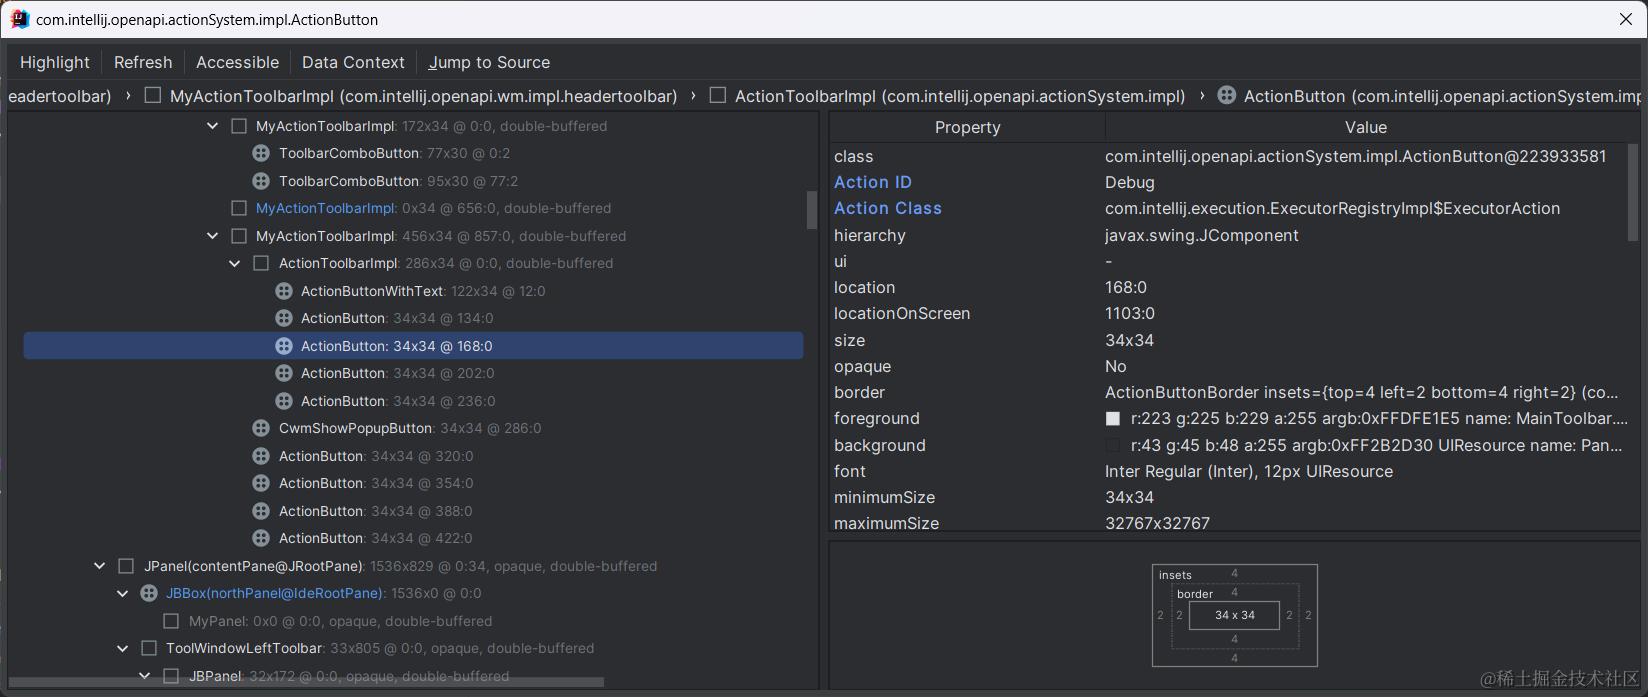
Task: Tick the checkbox beside ToolWindowLeftToolbar
Action: (x=149, y=648)
